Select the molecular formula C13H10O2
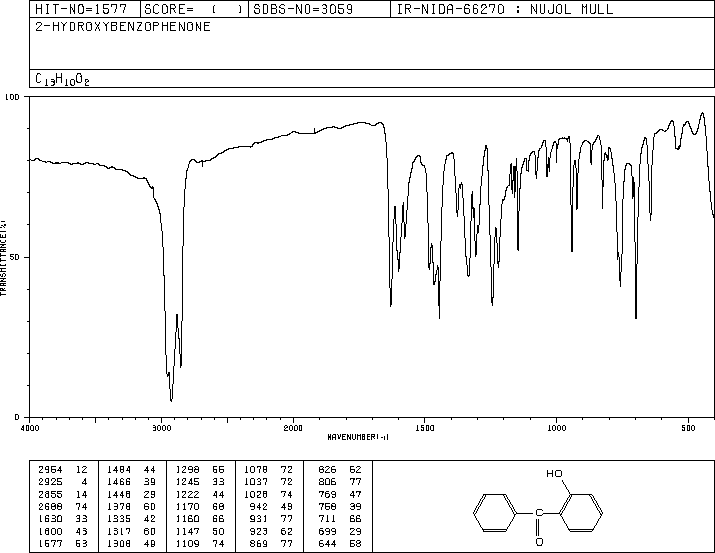Image resolution: width=715 pixels, height=553 pixels. click(62, 79)
